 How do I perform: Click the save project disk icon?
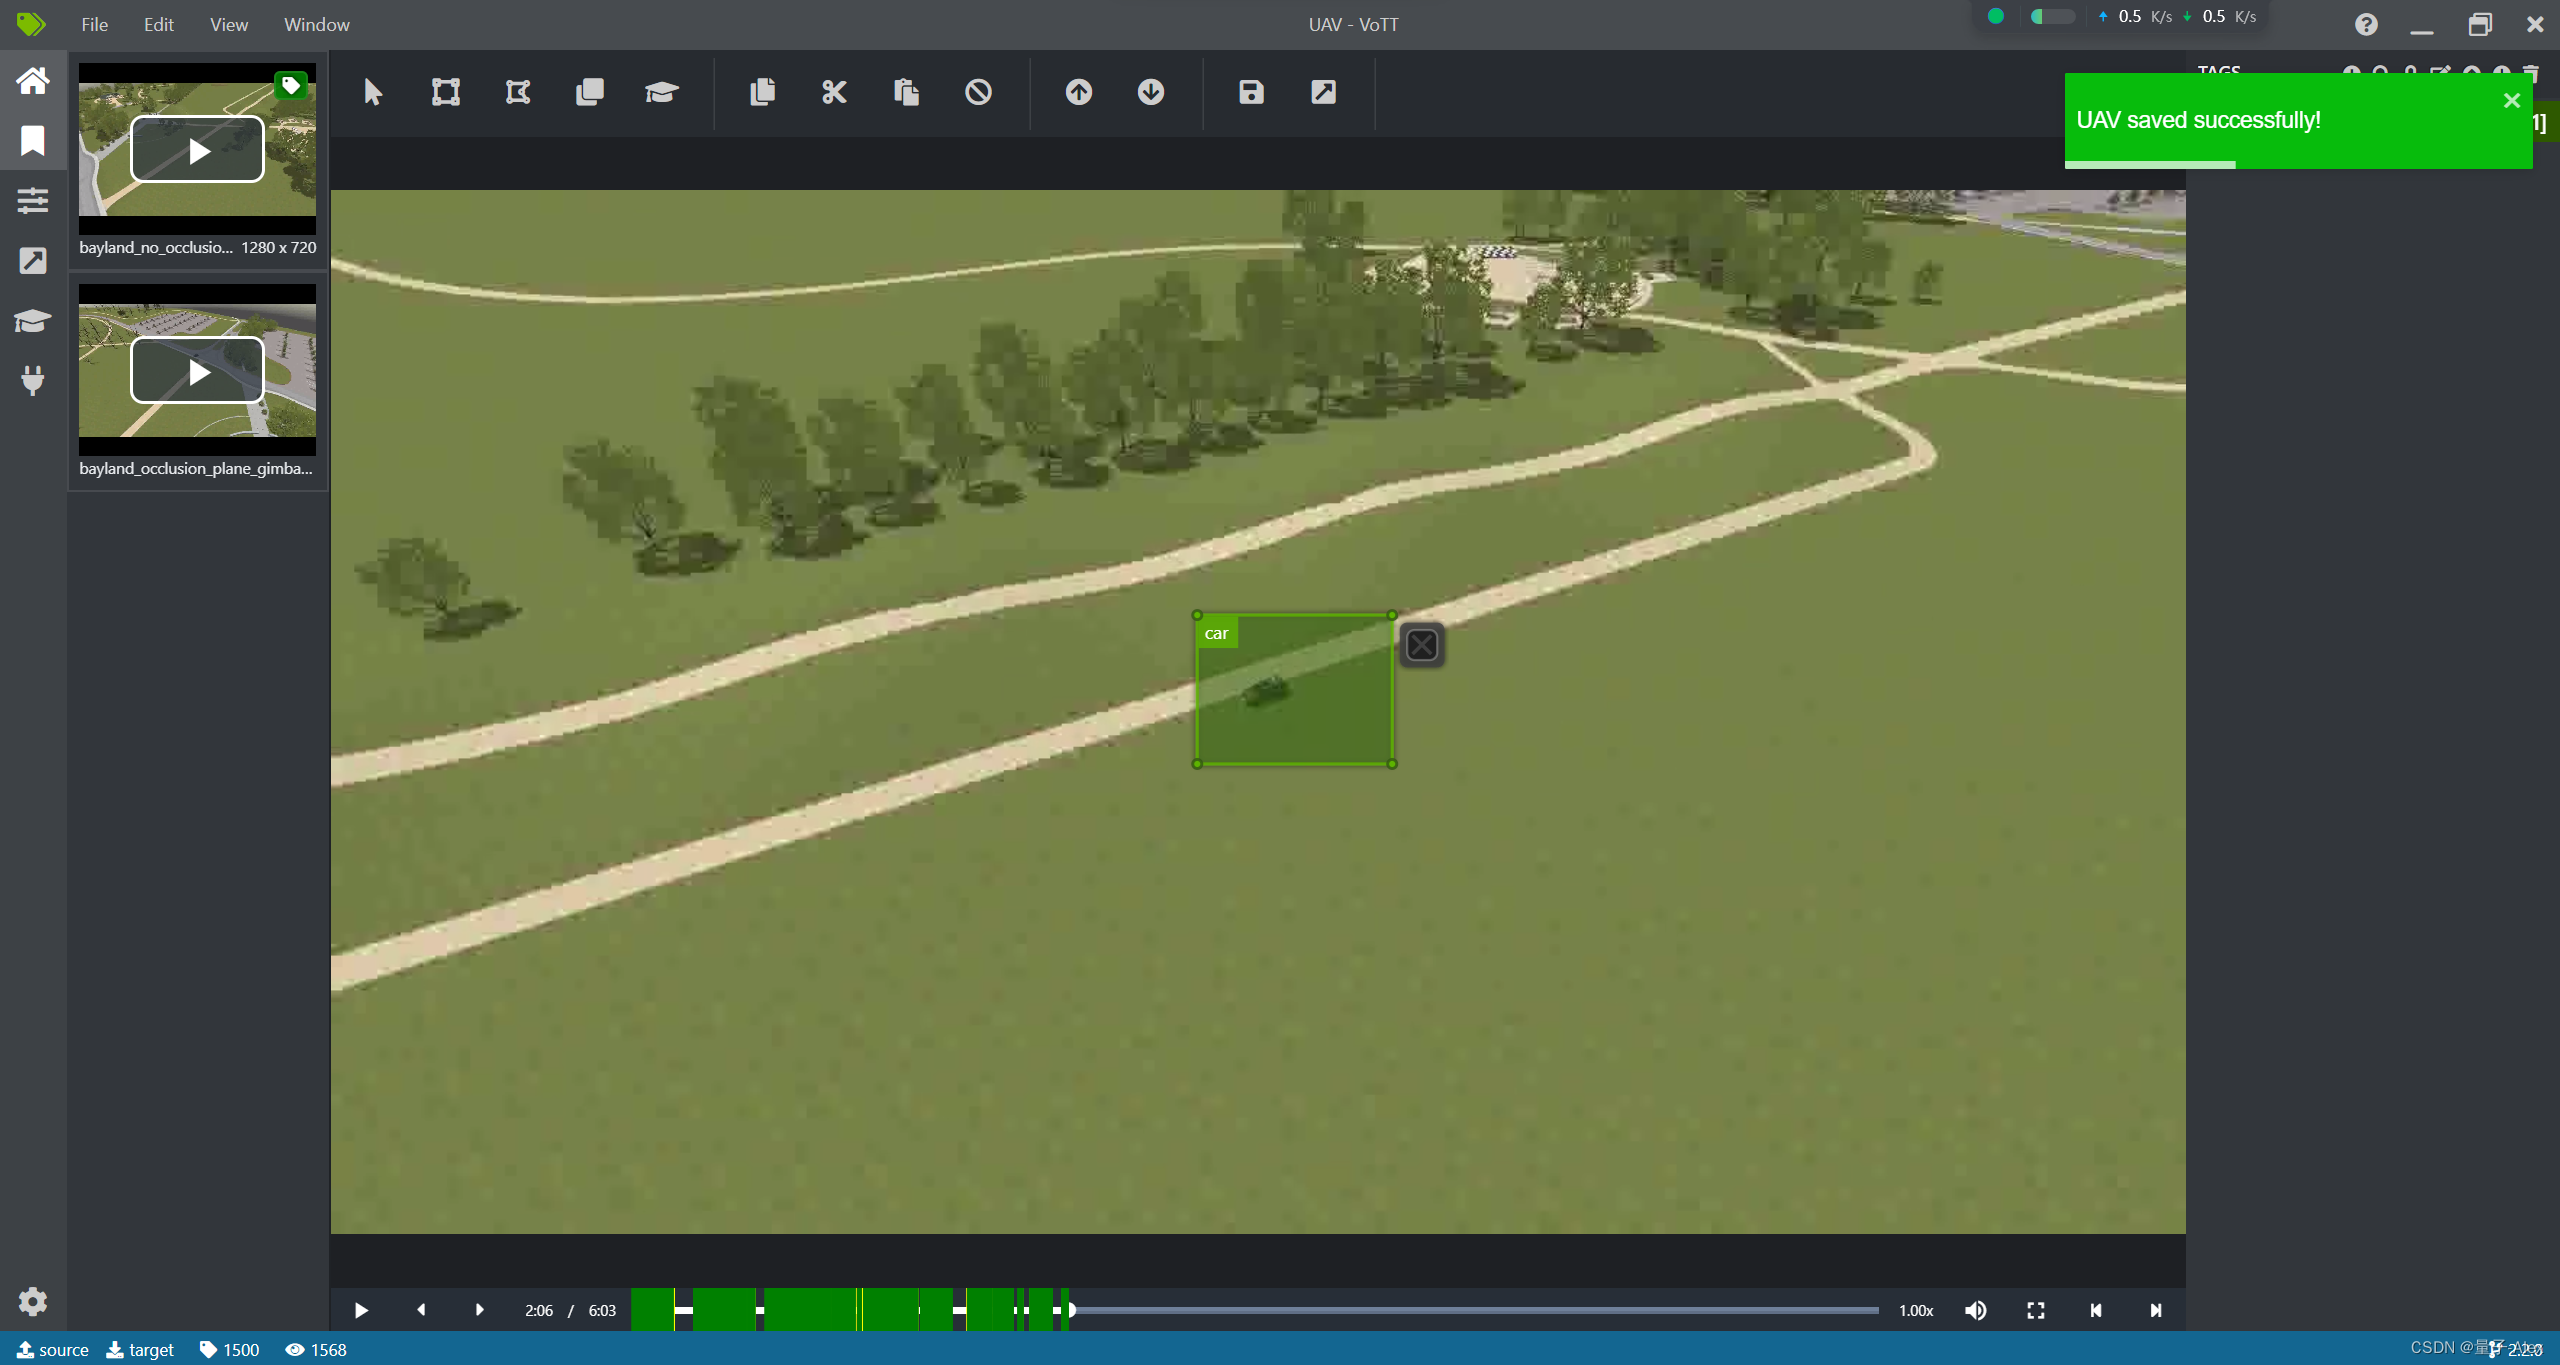(1251, 92)
